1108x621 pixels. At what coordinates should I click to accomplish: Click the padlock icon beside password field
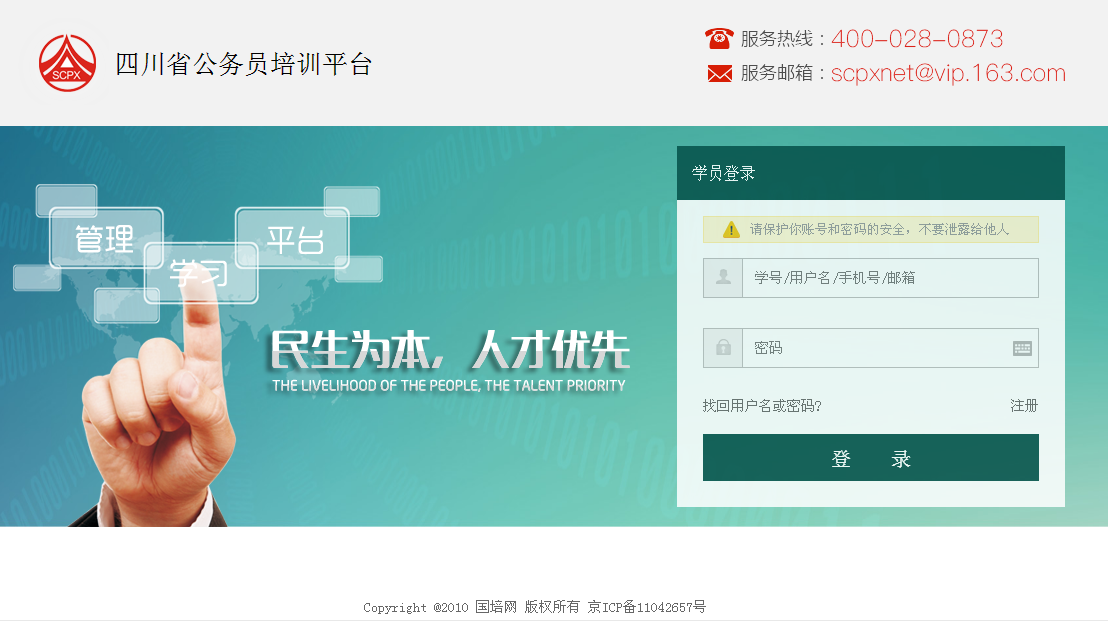coord(723,348)
